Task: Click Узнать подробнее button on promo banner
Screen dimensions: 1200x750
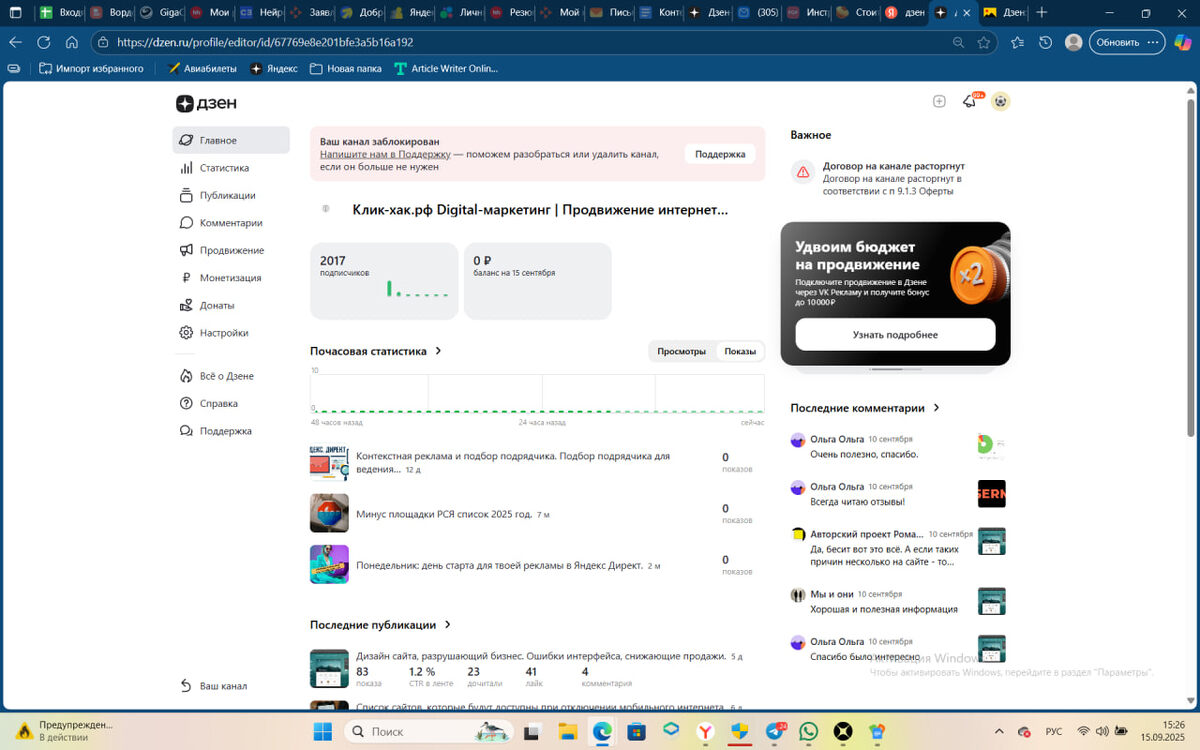Action: [895, 335]
